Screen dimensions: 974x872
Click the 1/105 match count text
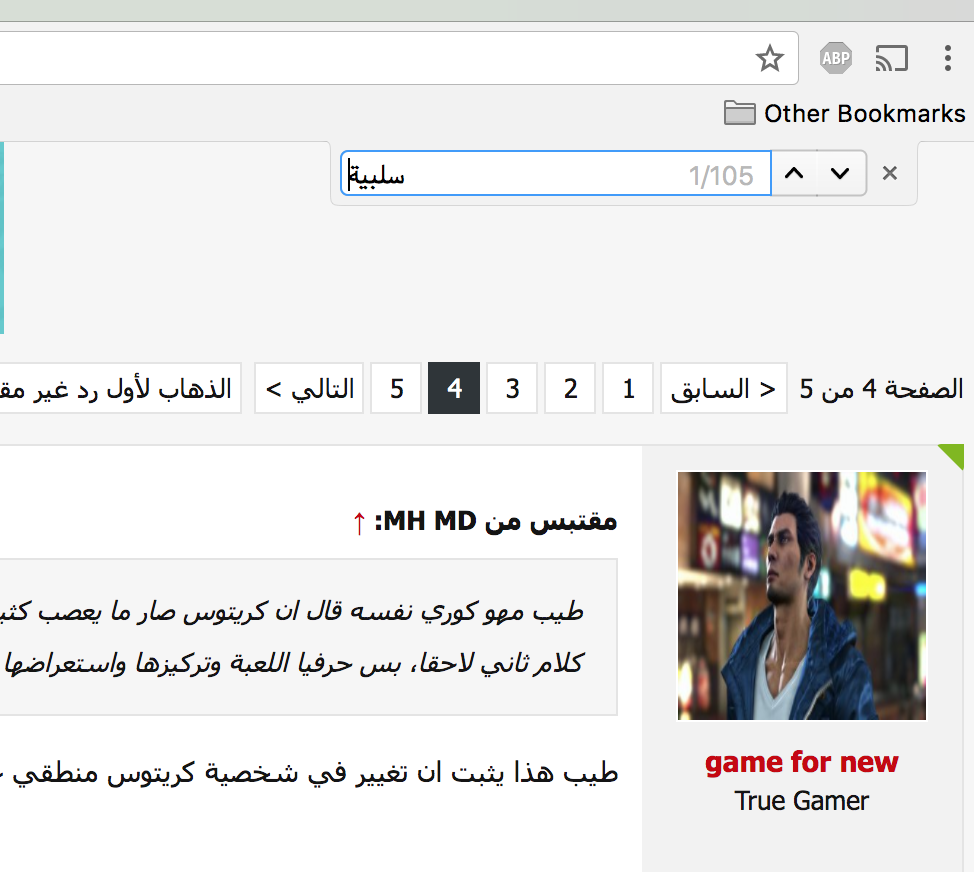coord(721,176)
